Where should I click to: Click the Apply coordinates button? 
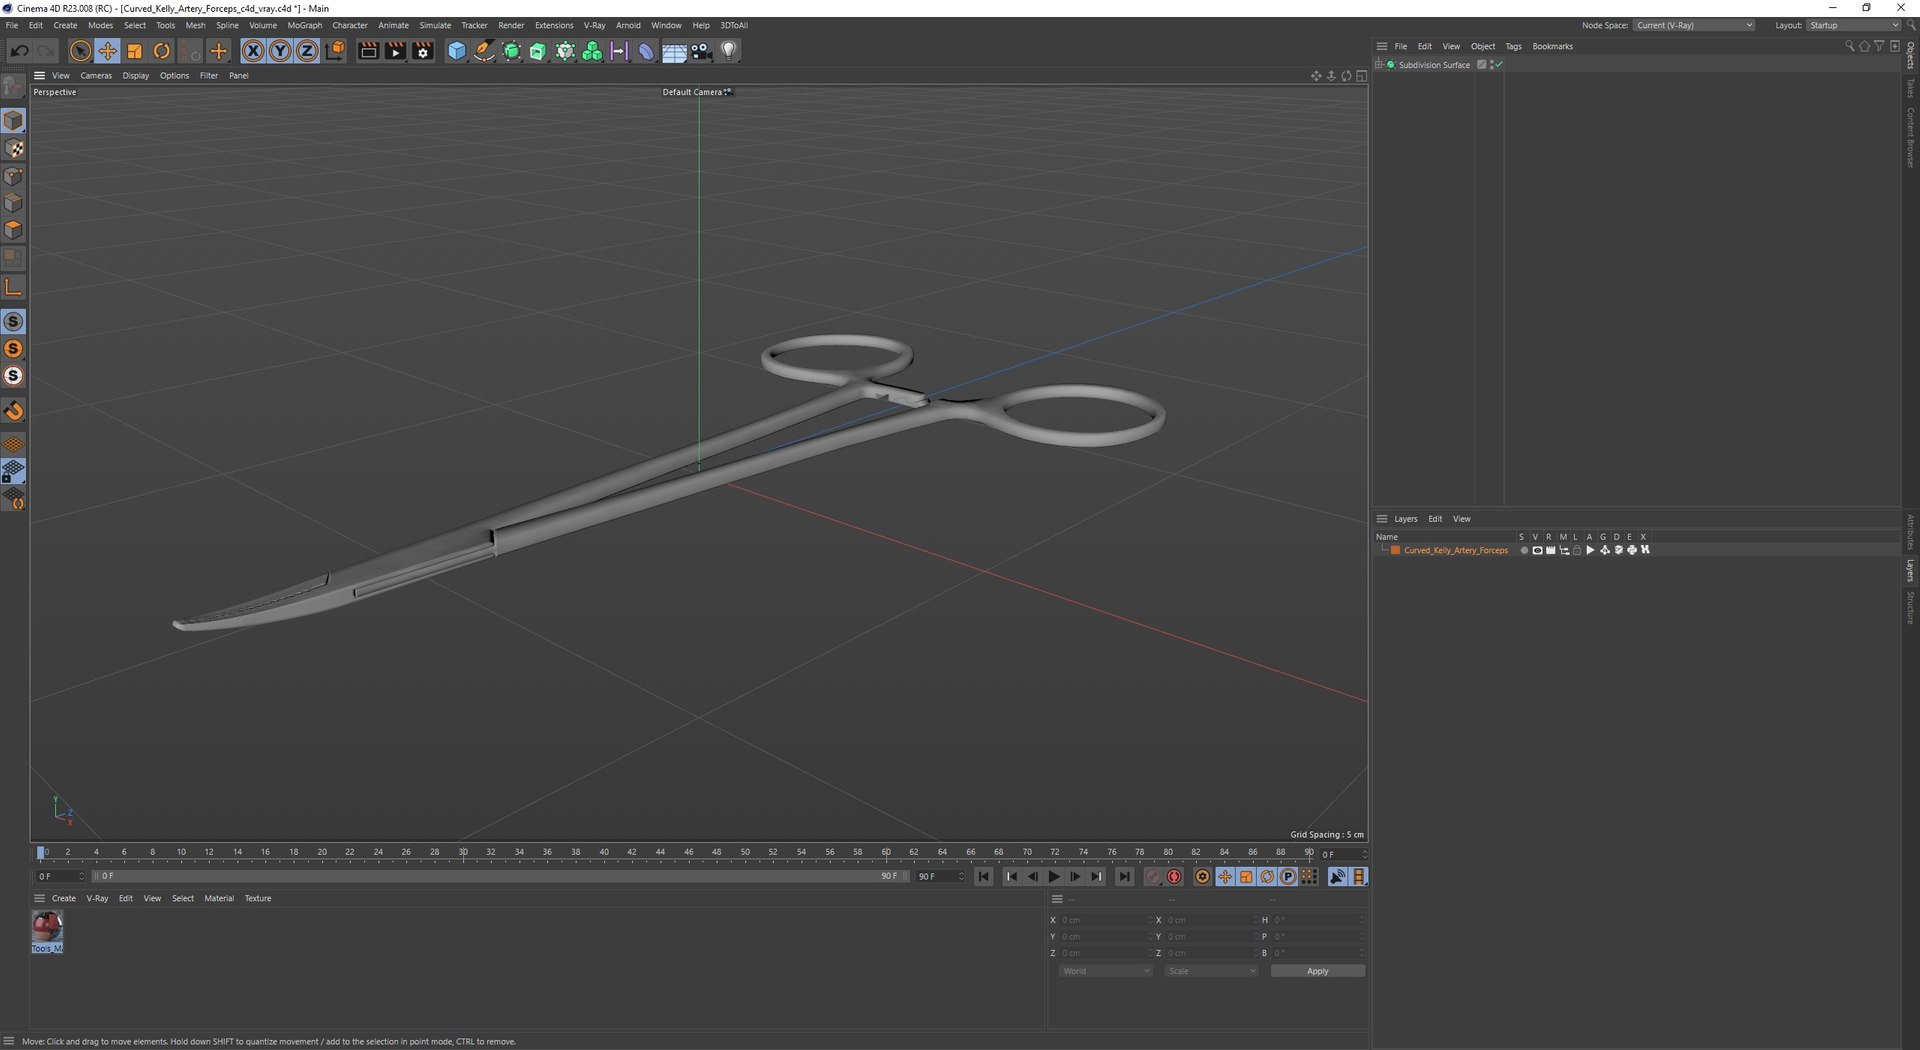pos(1317,971)
